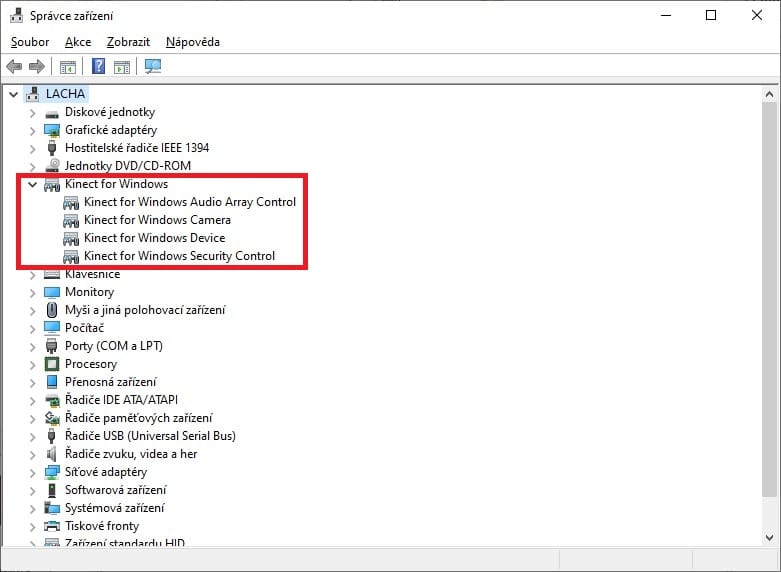This screenshot has height=572, width=781.
Task: Open the Zobrazit menu
Action: (x=128, y=42)
